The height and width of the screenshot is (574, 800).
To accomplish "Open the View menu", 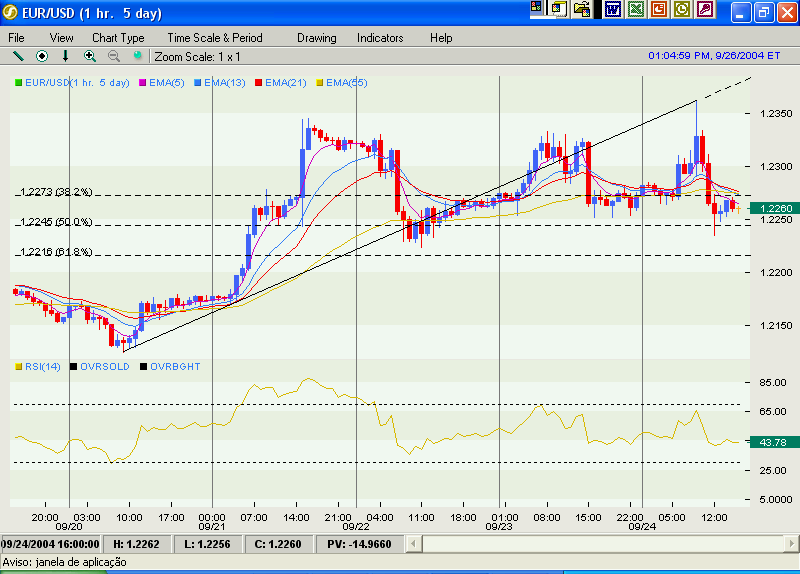I will click(x=61, y=38).
